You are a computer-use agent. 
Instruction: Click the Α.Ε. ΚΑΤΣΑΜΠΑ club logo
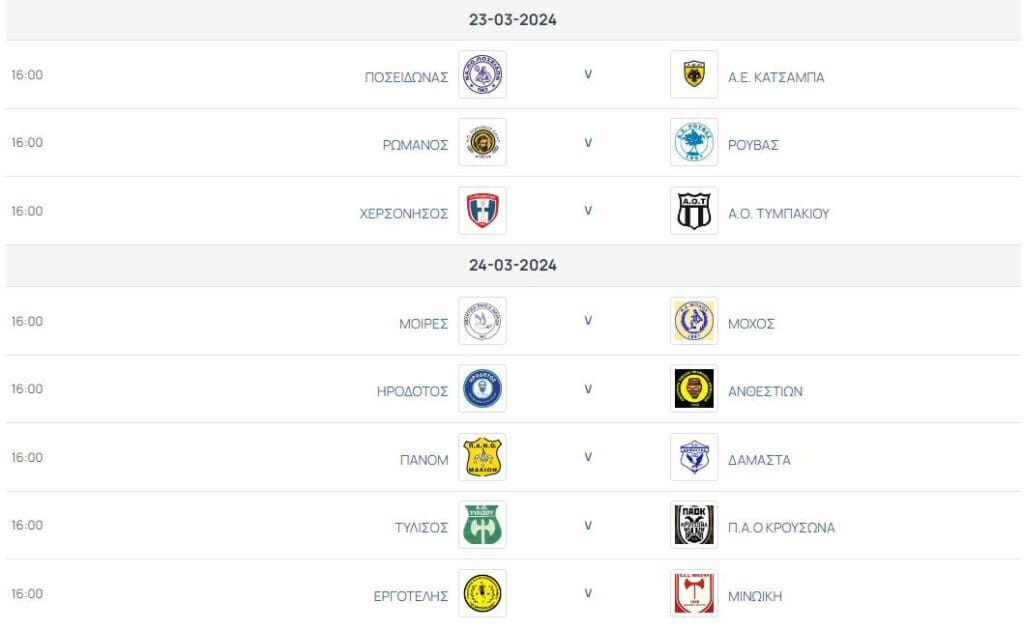tap(694, 74)
